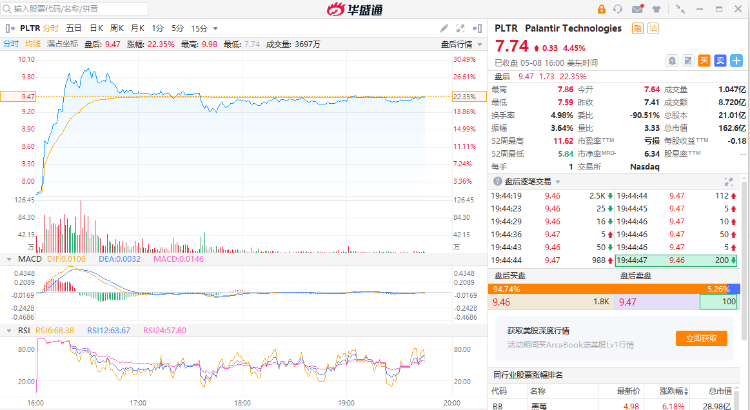
Task: Expand the tick trades panel icon
Action: click(x=728, y=182)
